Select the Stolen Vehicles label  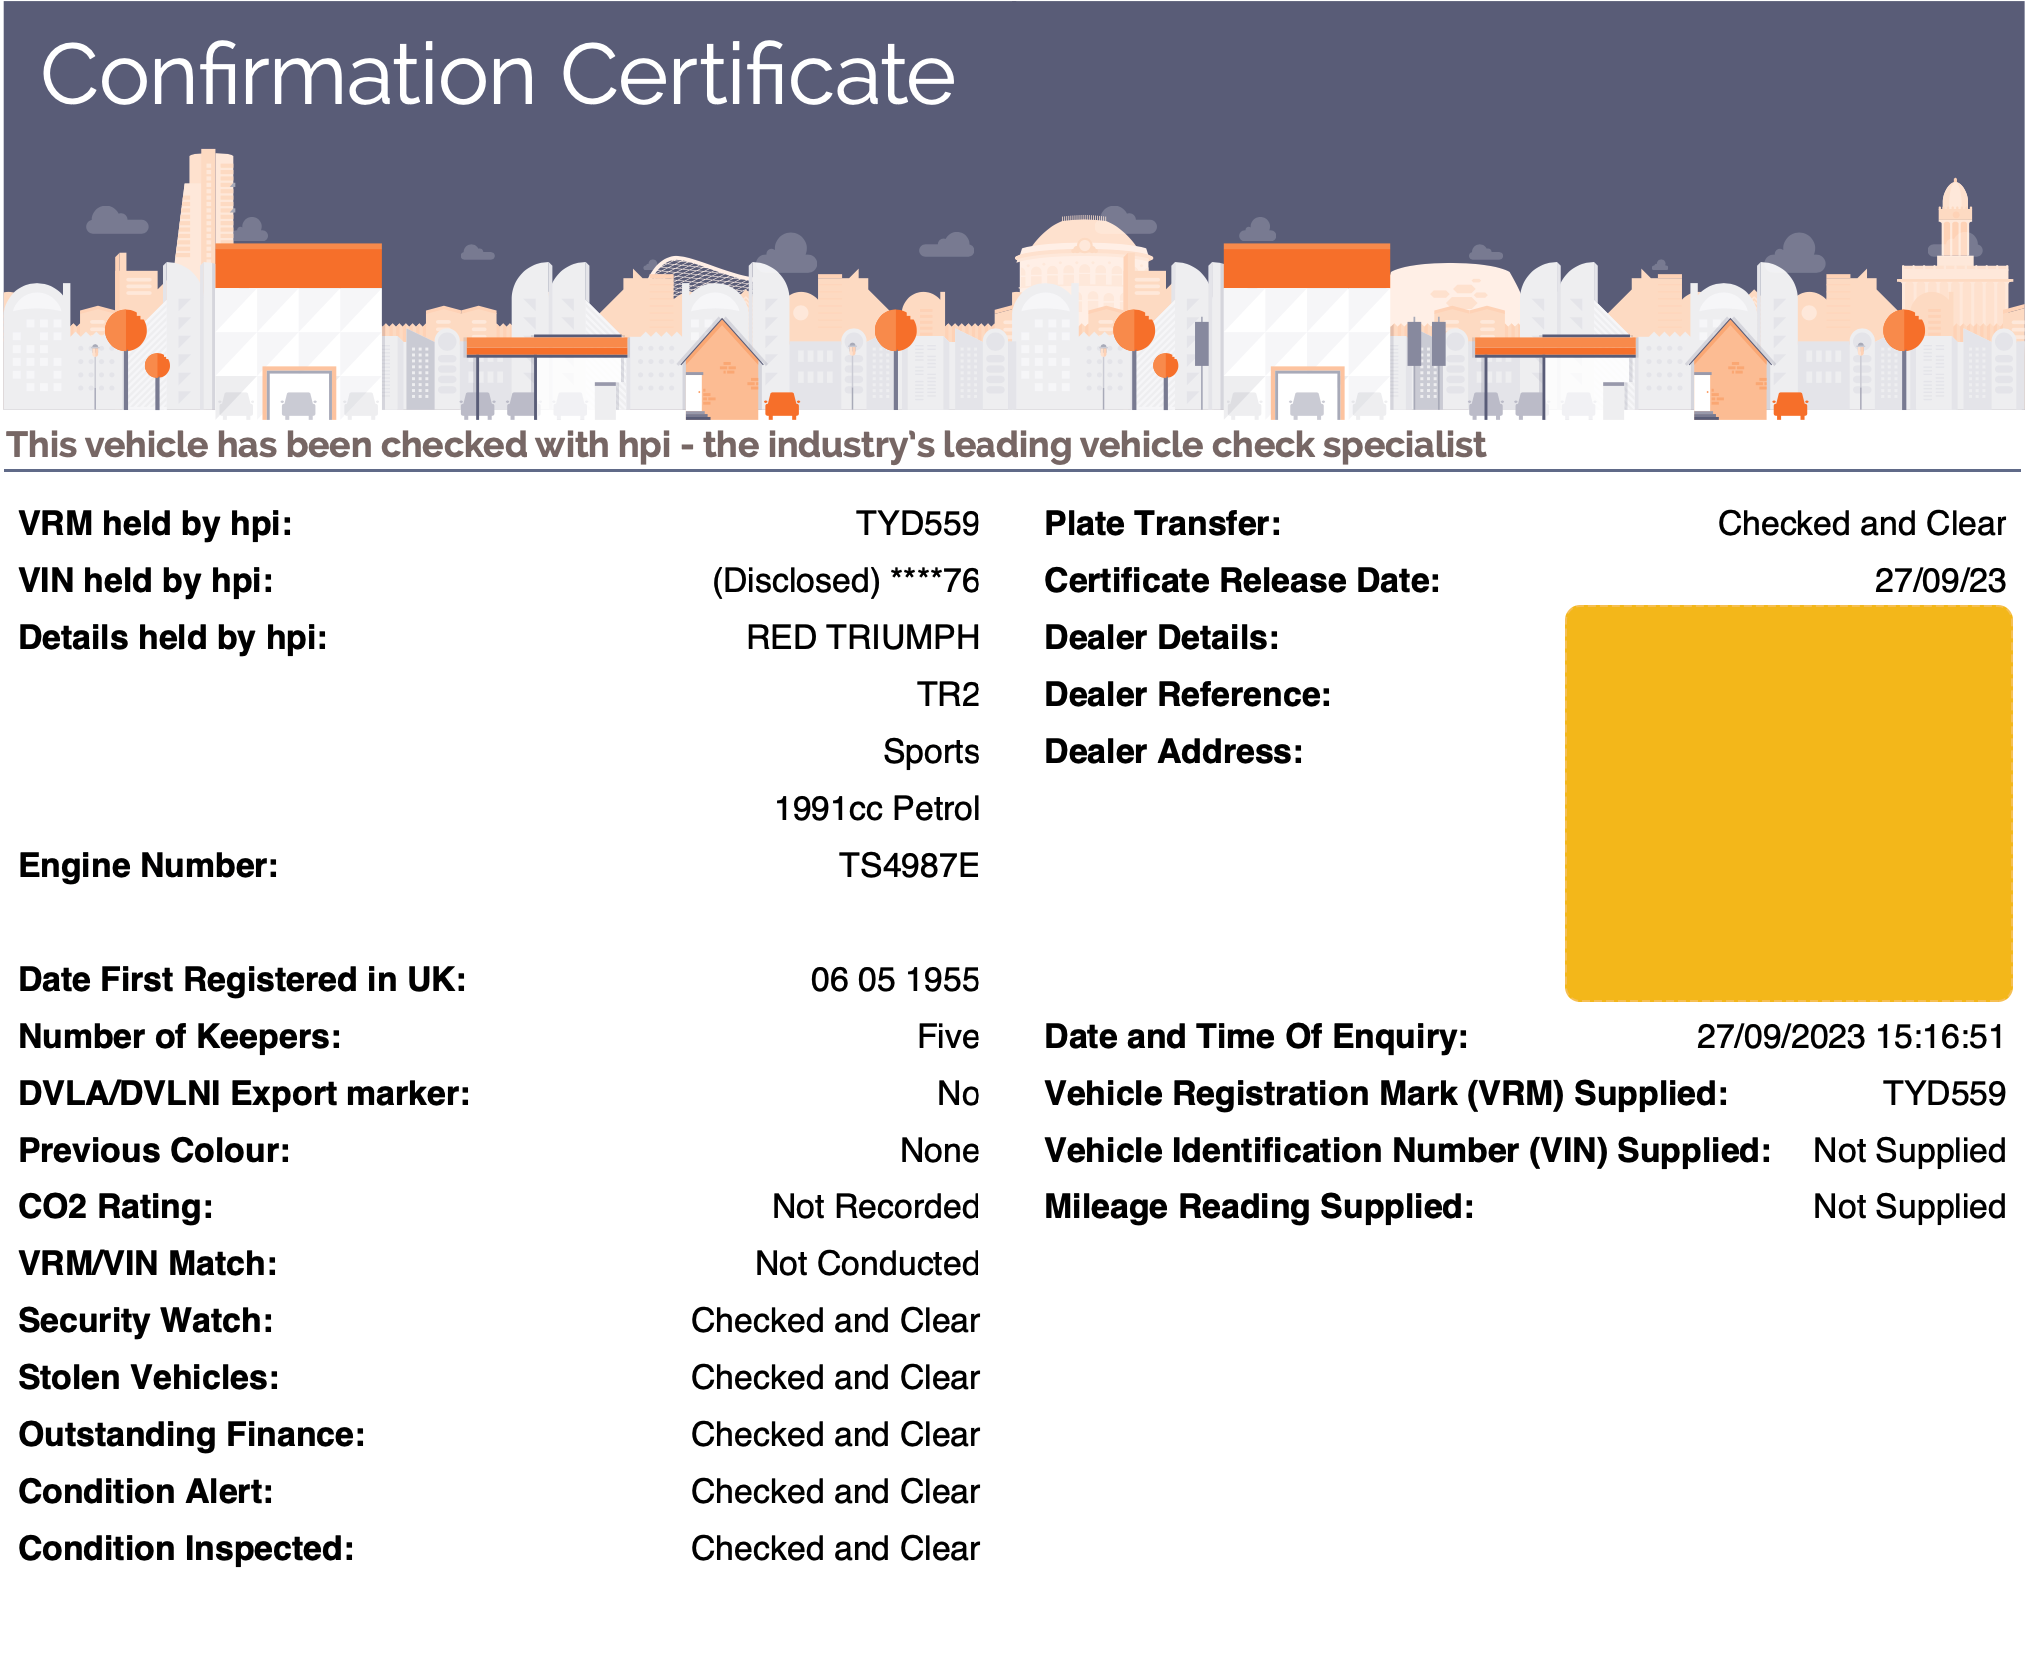point(149,1377)
